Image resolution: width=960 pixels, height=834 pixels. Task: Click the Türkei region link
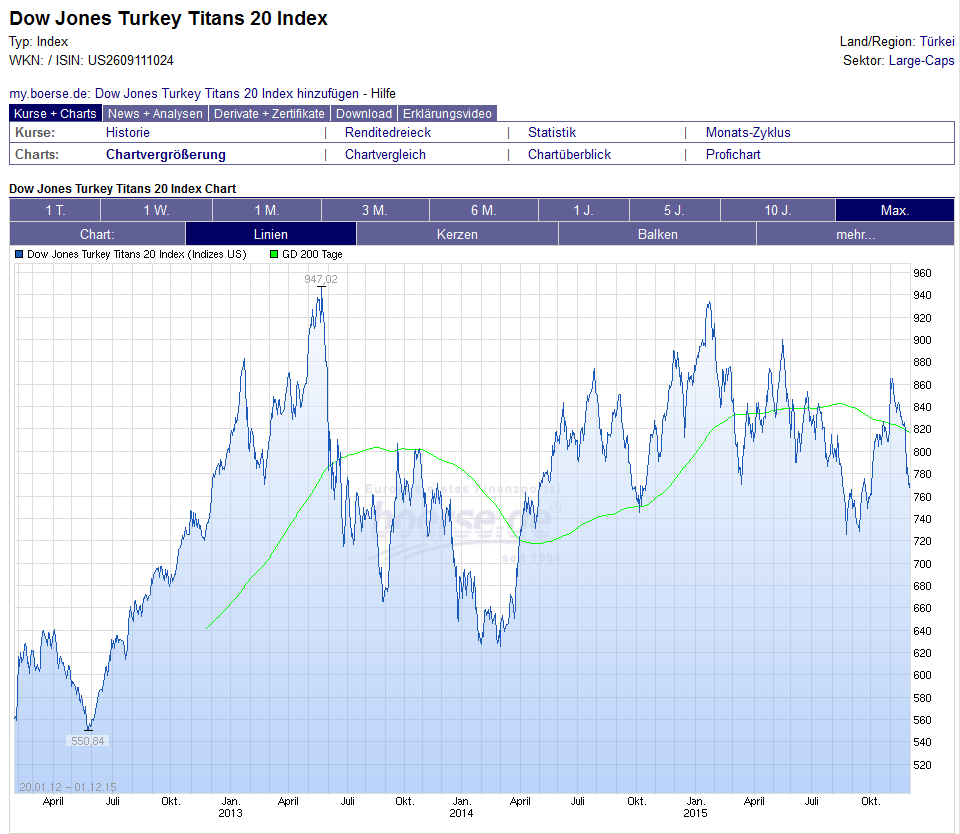click(937, 42)
